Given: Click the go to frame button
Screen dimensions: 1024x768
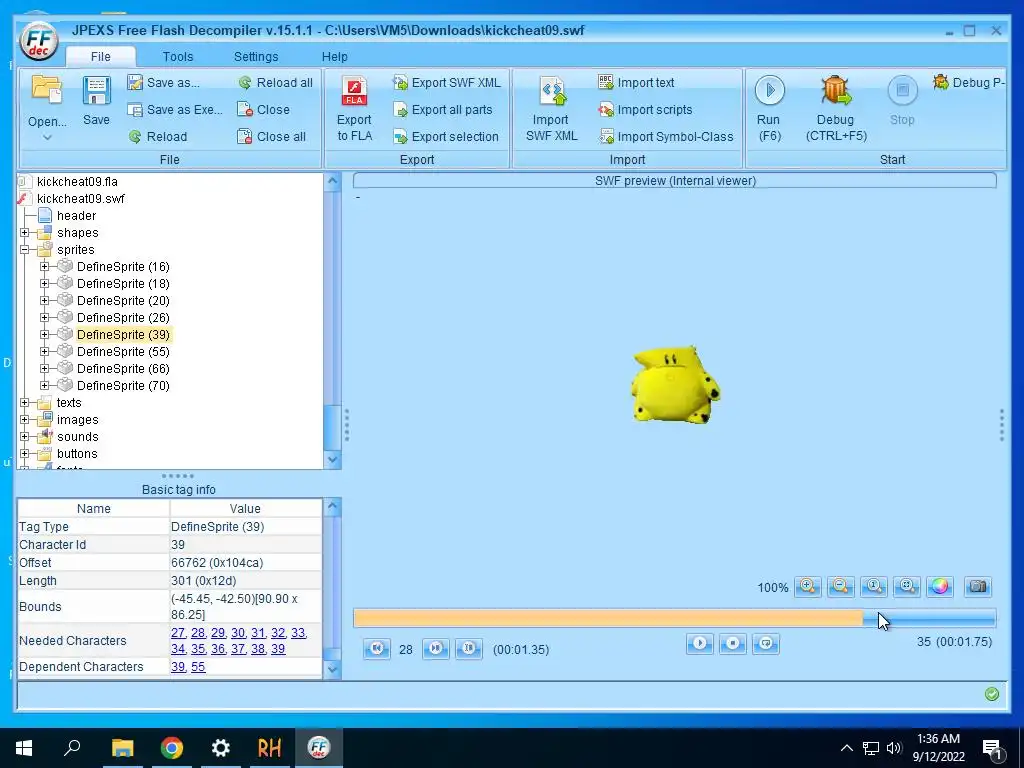Looking at the screenshot, I should click(469, 648).
